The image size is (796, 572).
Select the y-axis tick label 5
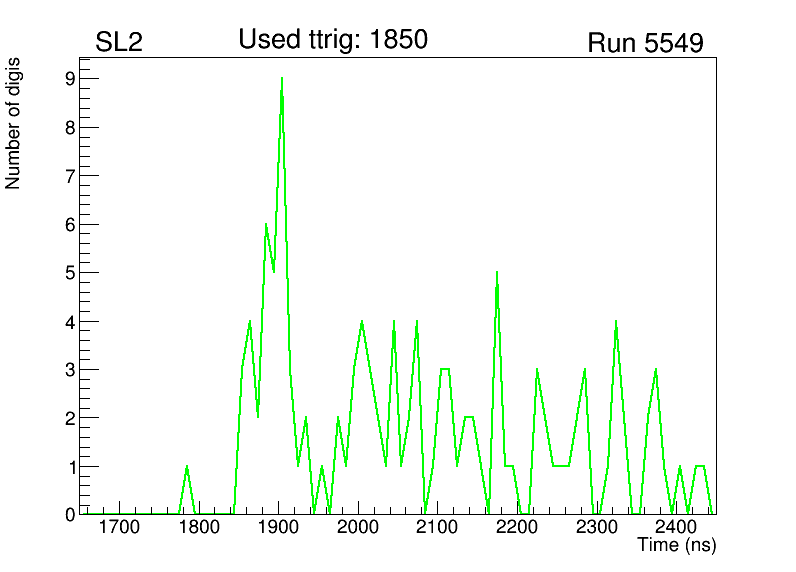click(x=70, y=273)
